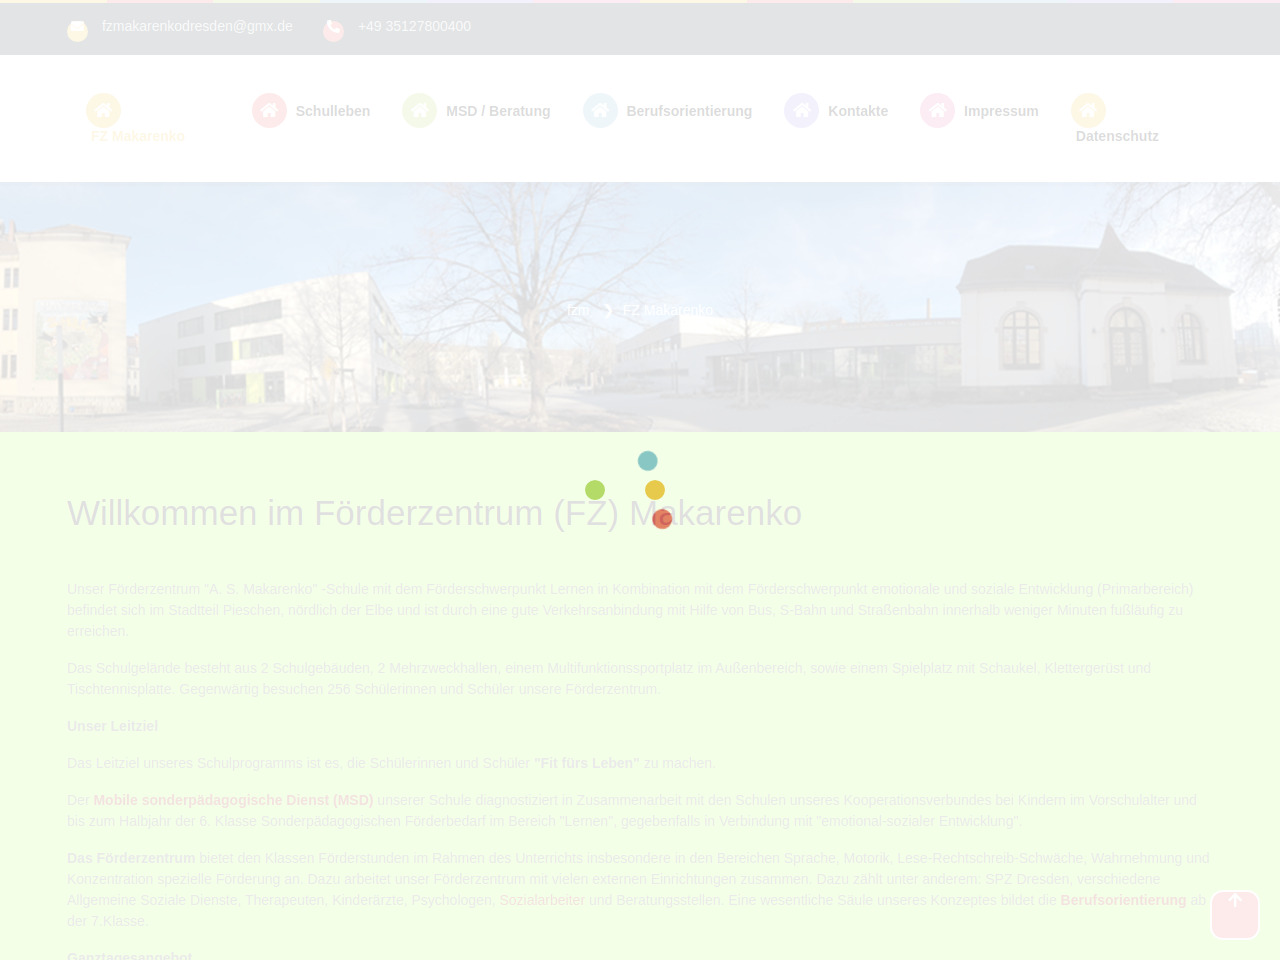Open the Impressum page
Image resolution: width=1280 pixels, height=960 pixels.
1000,111
